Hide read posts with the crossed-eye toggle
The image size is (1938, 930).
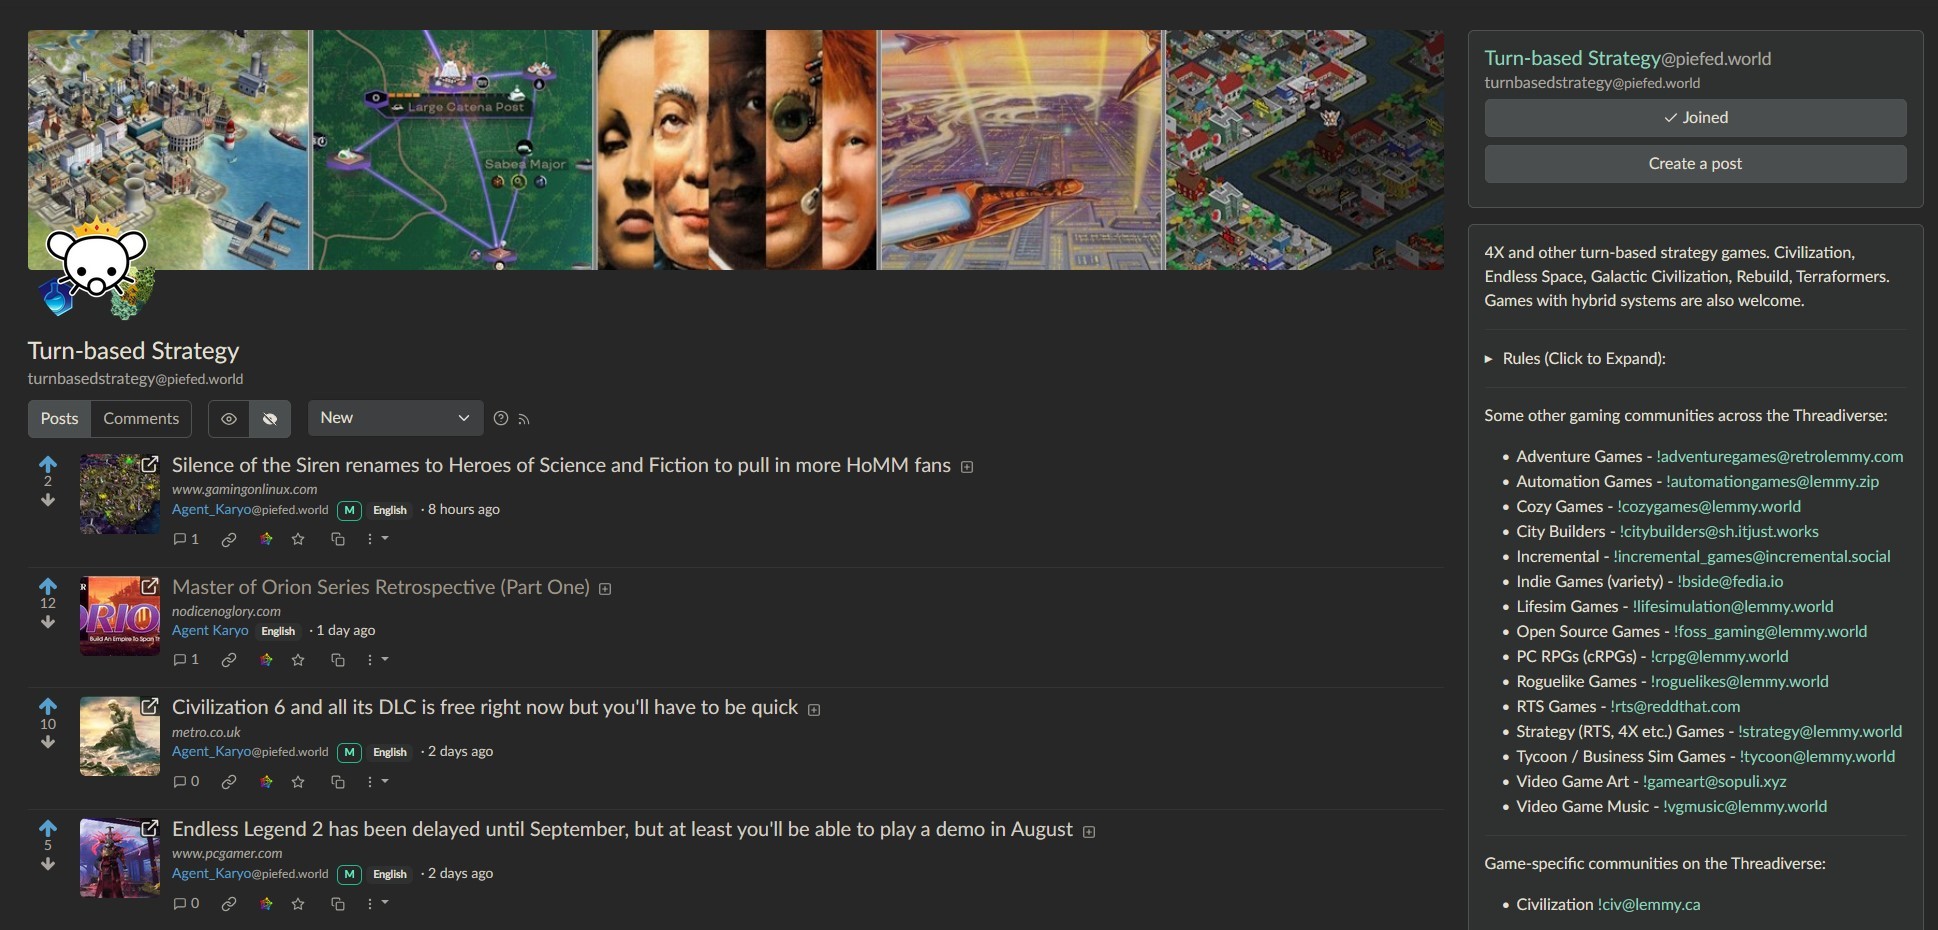pyautogui.click(x=270, y=419)
